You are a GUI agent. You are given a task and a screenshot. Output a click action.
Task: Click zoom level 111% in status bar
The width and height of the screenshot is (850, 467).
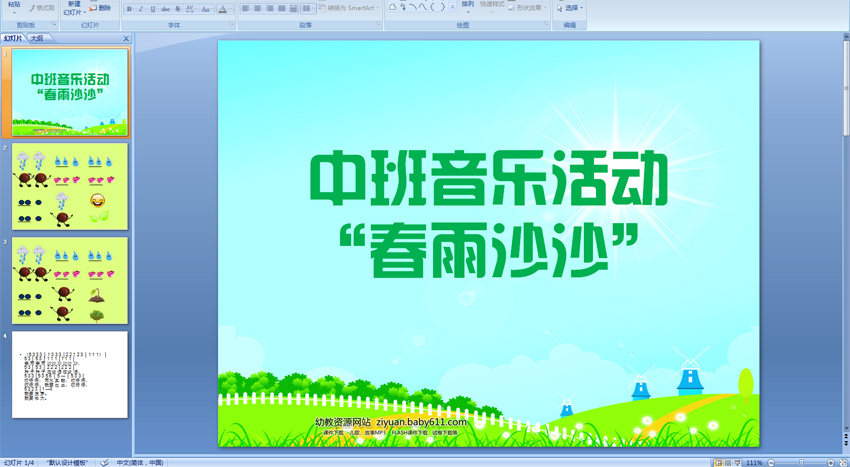tap(755, 463)
